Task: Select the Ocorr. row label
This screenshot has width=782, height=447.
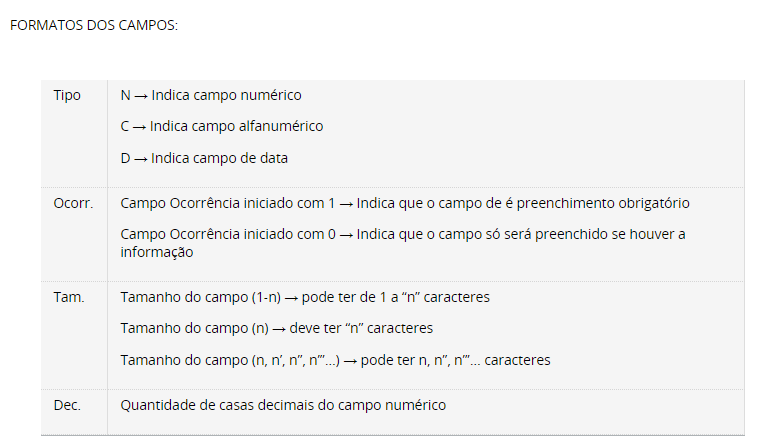Action: (72, 203)
